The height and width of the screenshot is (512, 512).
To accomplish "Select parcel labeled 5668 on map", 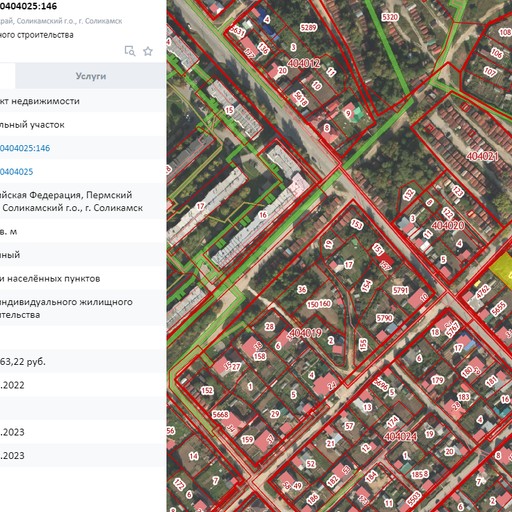I will point(220,414).
